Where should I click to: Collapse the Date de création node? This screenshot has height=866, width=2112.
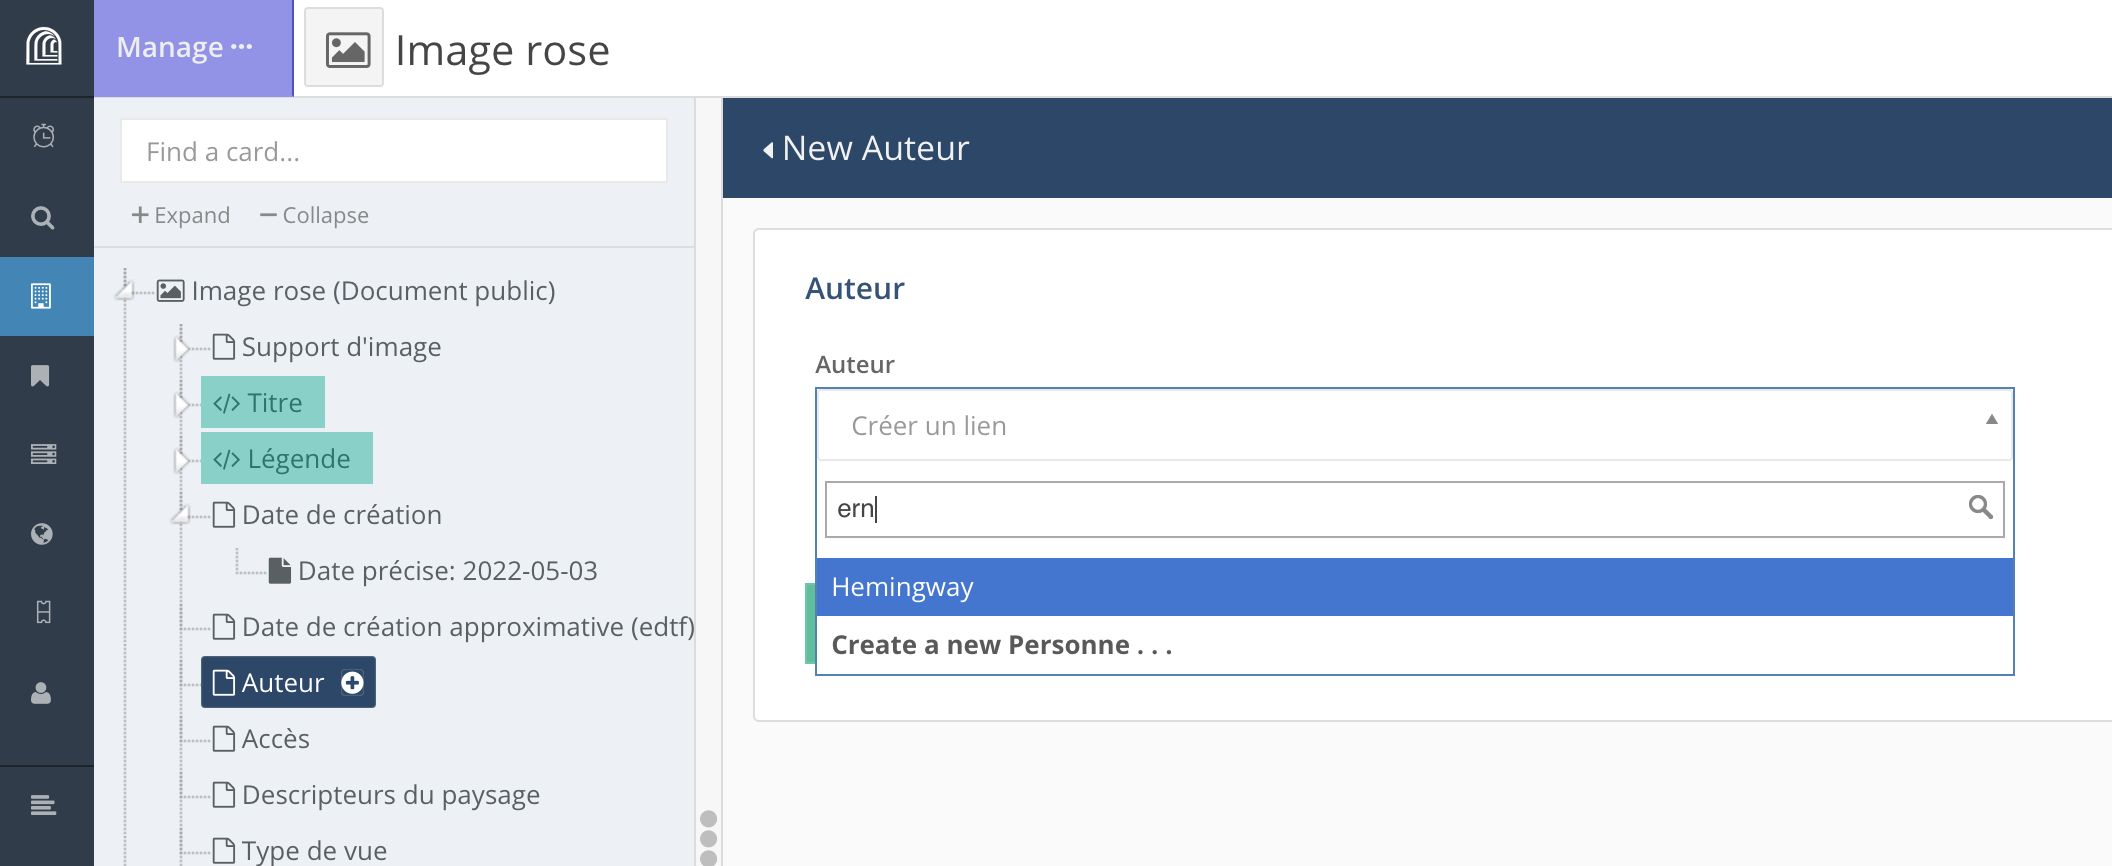tap(181, 516)
